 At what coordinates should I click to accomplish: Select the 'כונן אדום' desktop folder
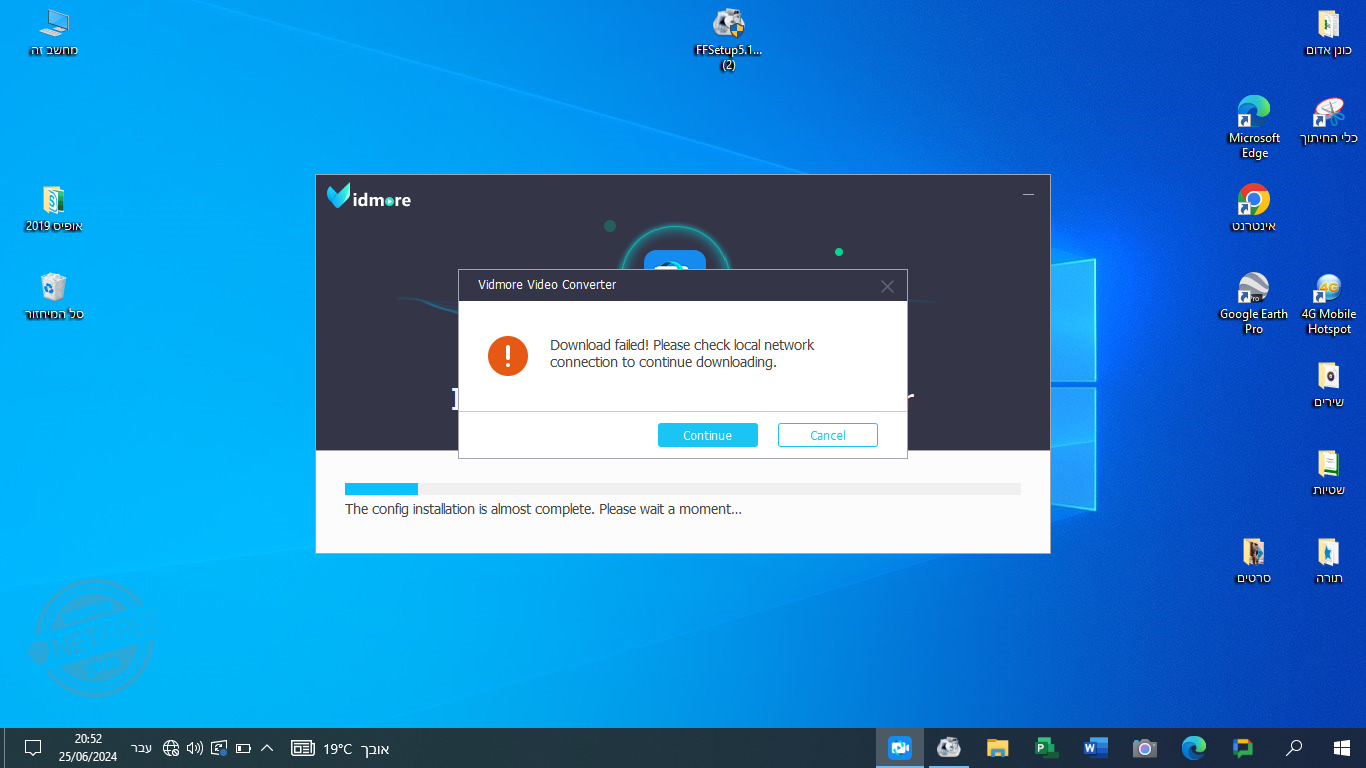pos(1328,33)
